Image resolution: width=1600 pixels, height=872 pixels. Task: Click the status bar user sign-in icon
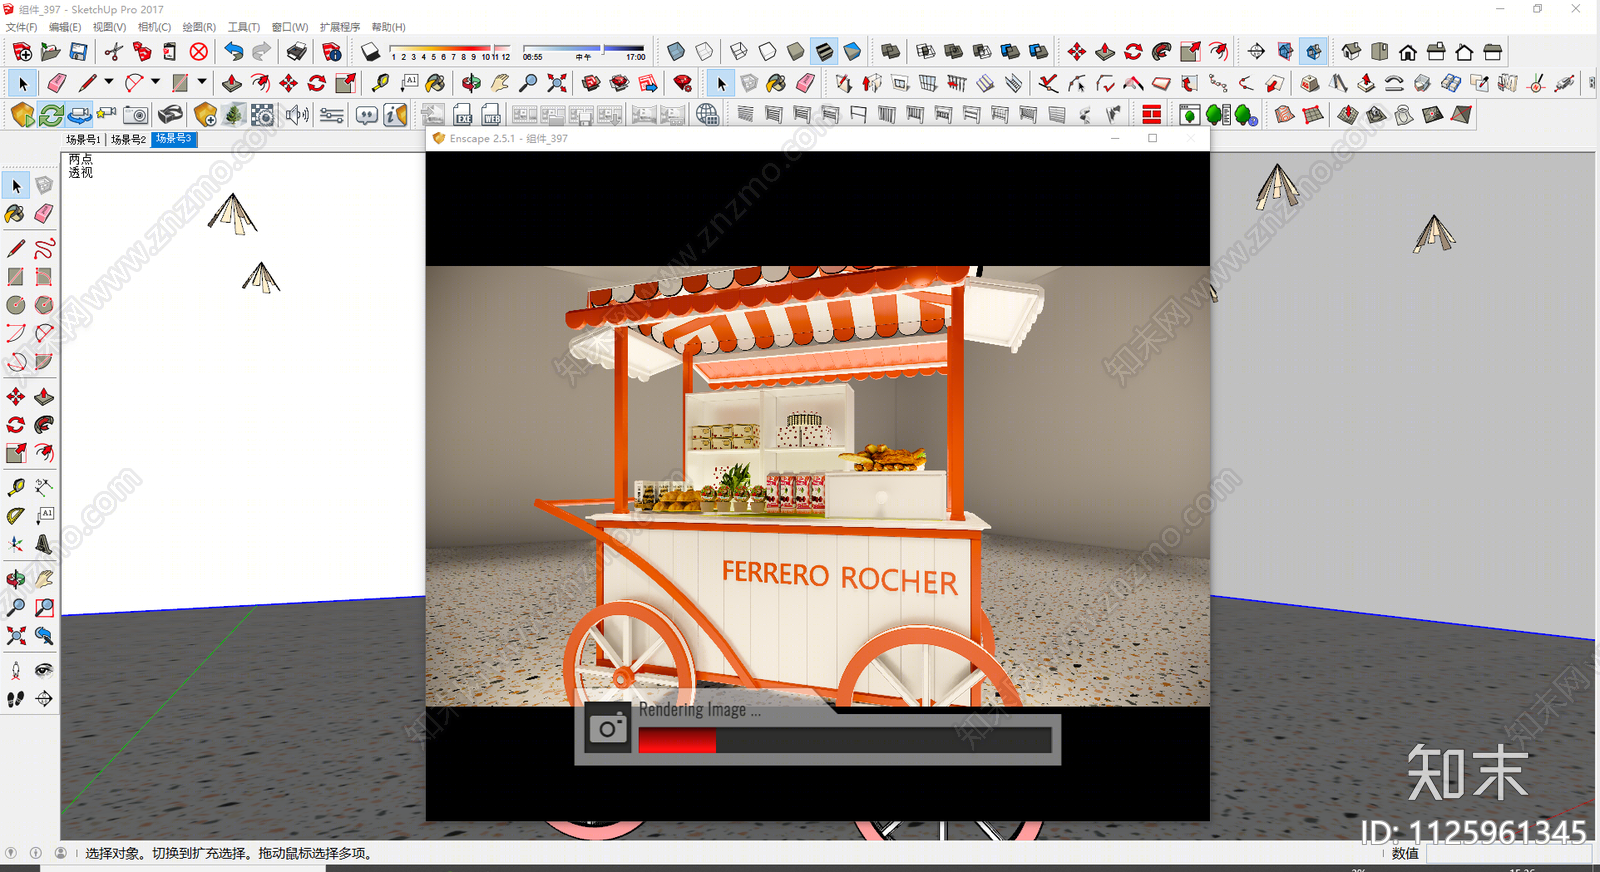point(60,853)
